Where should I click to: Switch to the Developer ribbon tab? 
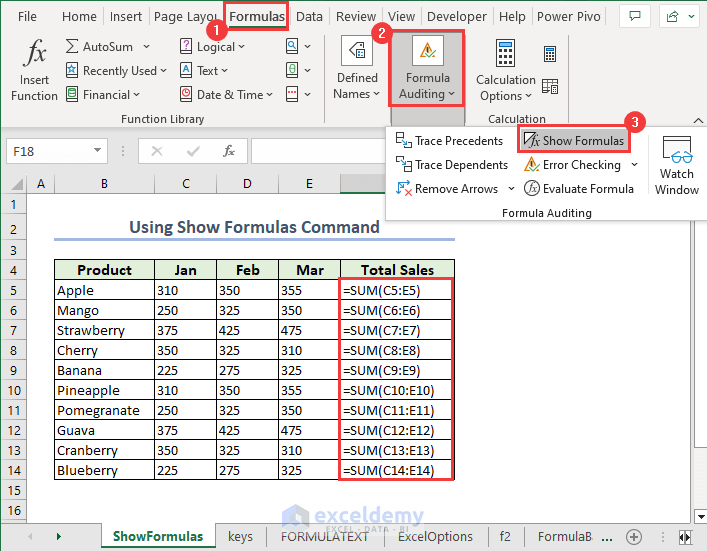[x=457, y=17]
